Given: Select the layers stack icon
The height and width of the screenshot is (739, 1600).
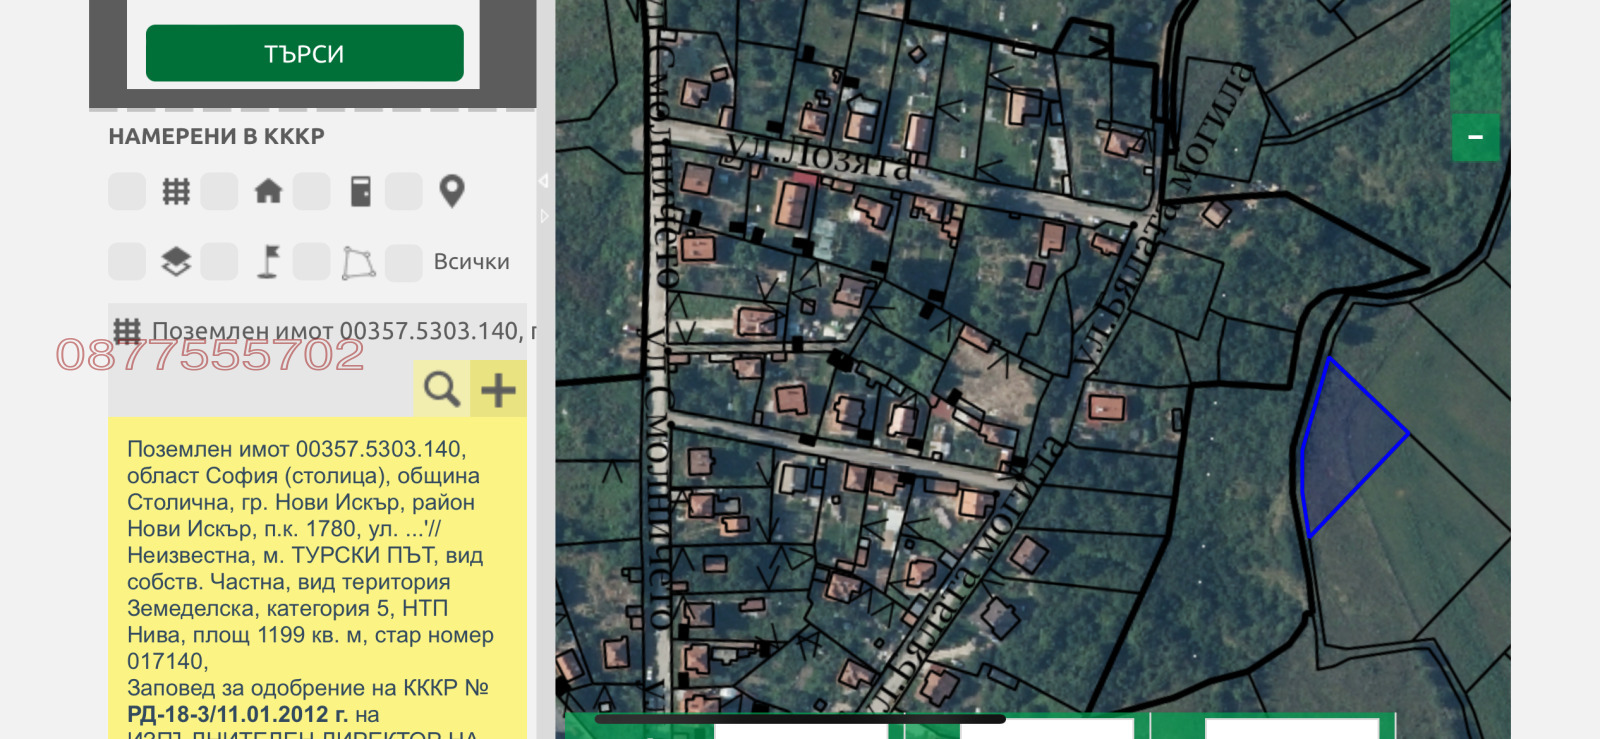Looking at the screenshot, I should pos(176,262).
